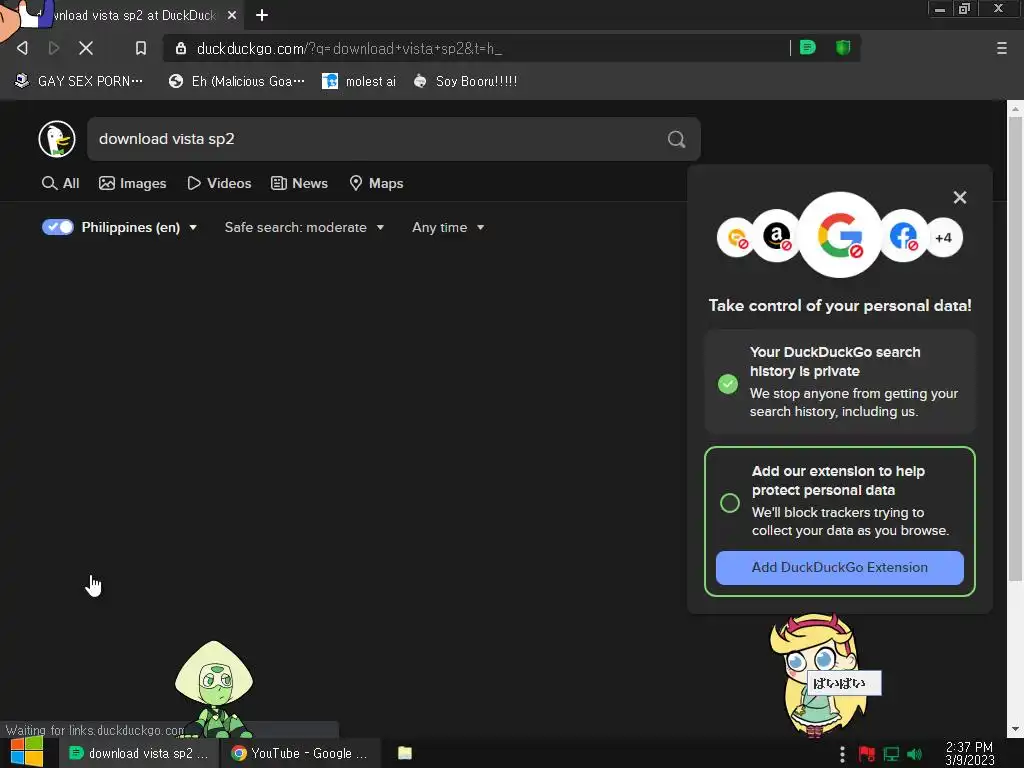Click the green shield icon in address bar
1024x768 pixels.
(843, 48)
